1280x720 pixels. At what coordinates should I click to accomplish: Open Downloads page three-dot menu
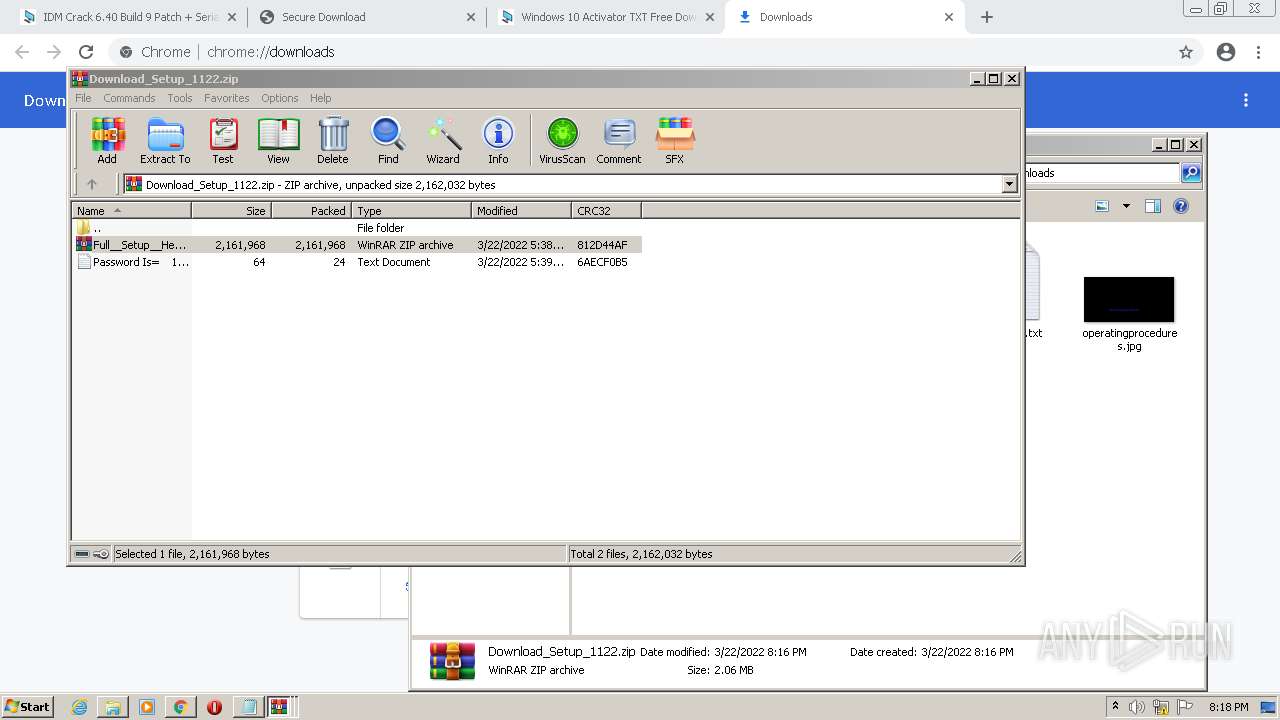[x=1246, y=100]
